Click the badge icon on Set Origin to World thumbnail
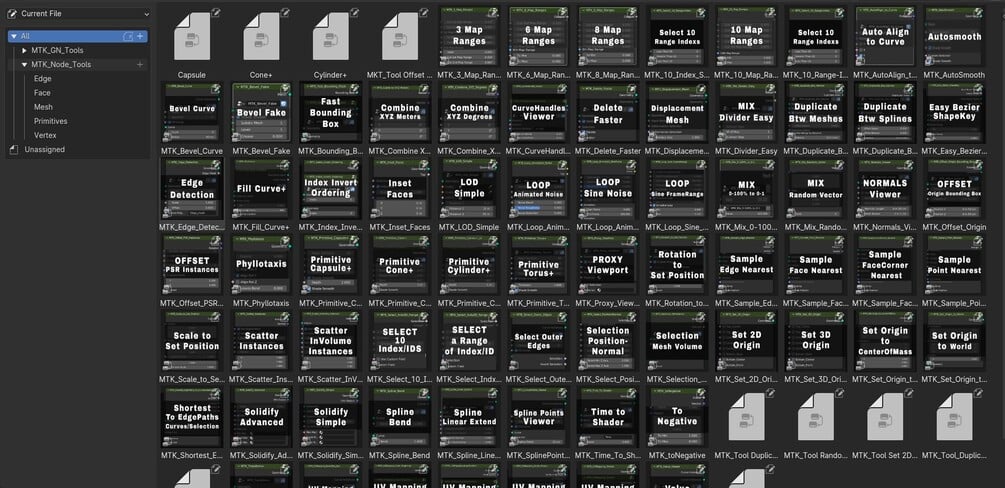Screen dimensions: 1005x488 tap(977, 317)
